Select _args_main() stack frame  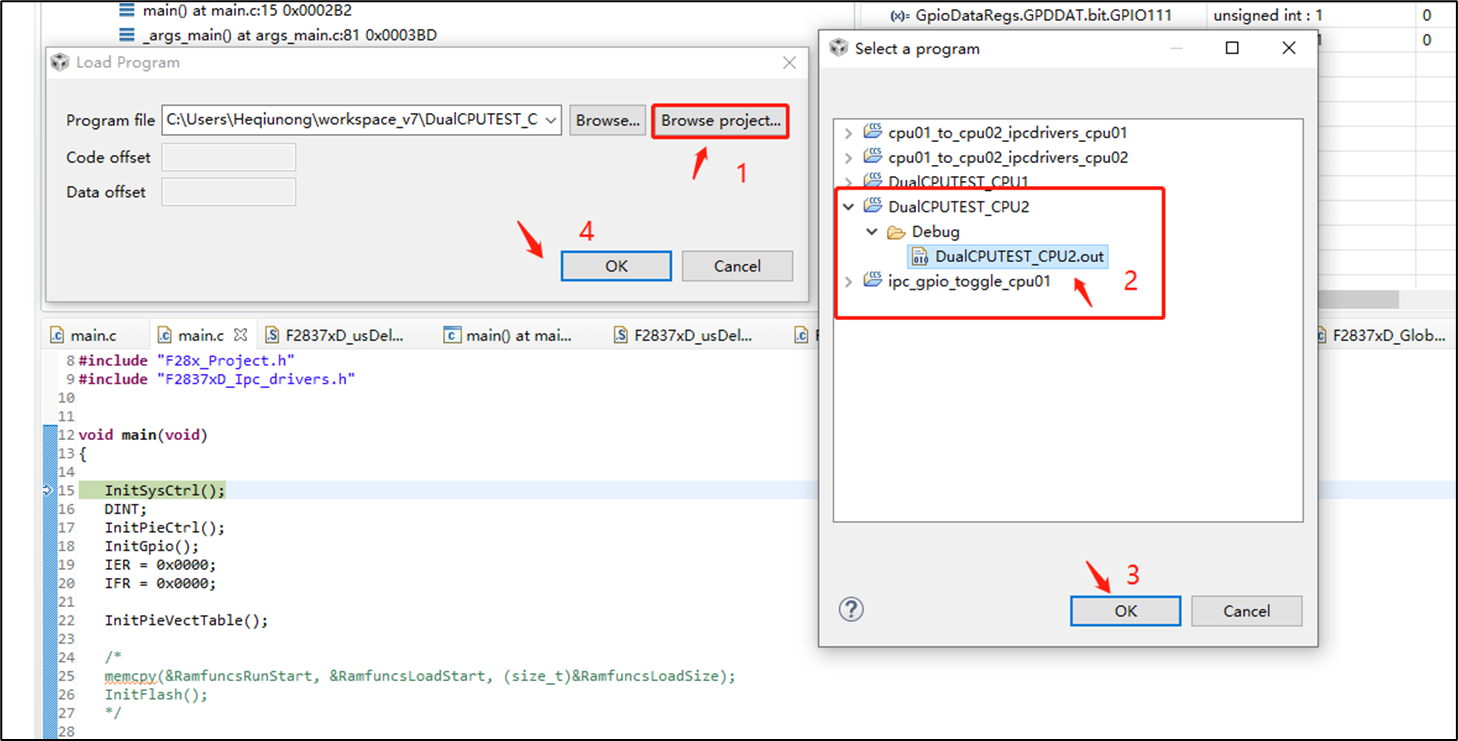click(x=290, y=35)
